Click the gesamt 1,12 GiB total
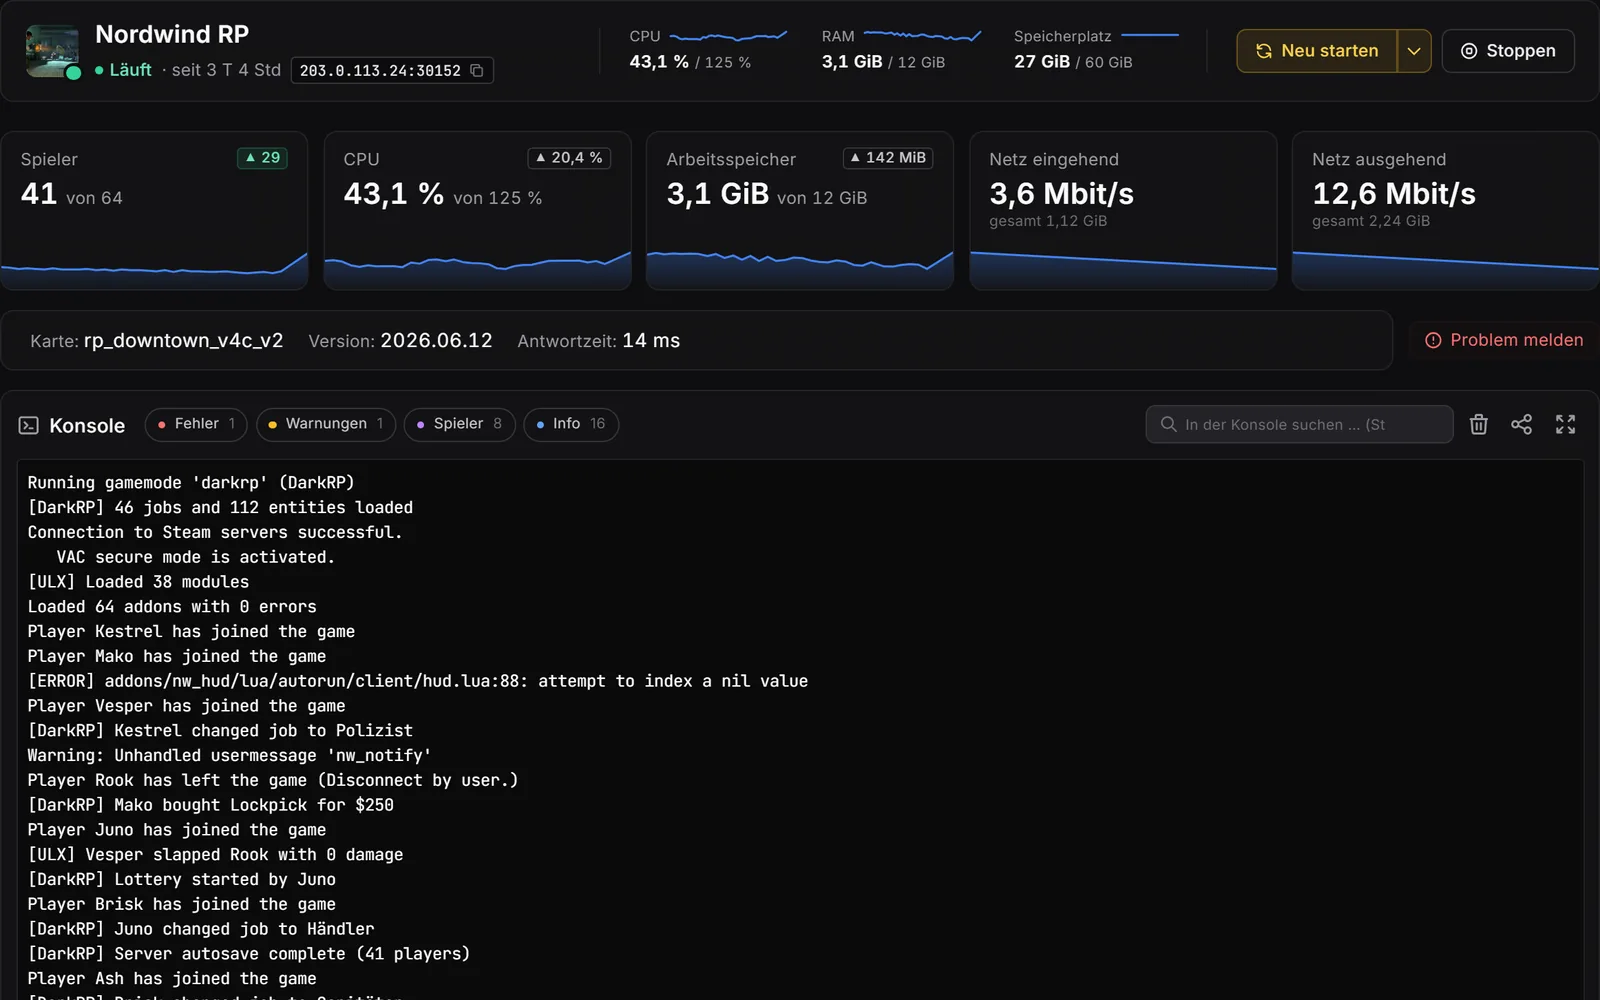1600x1000 pixels. coord(1048,221)
